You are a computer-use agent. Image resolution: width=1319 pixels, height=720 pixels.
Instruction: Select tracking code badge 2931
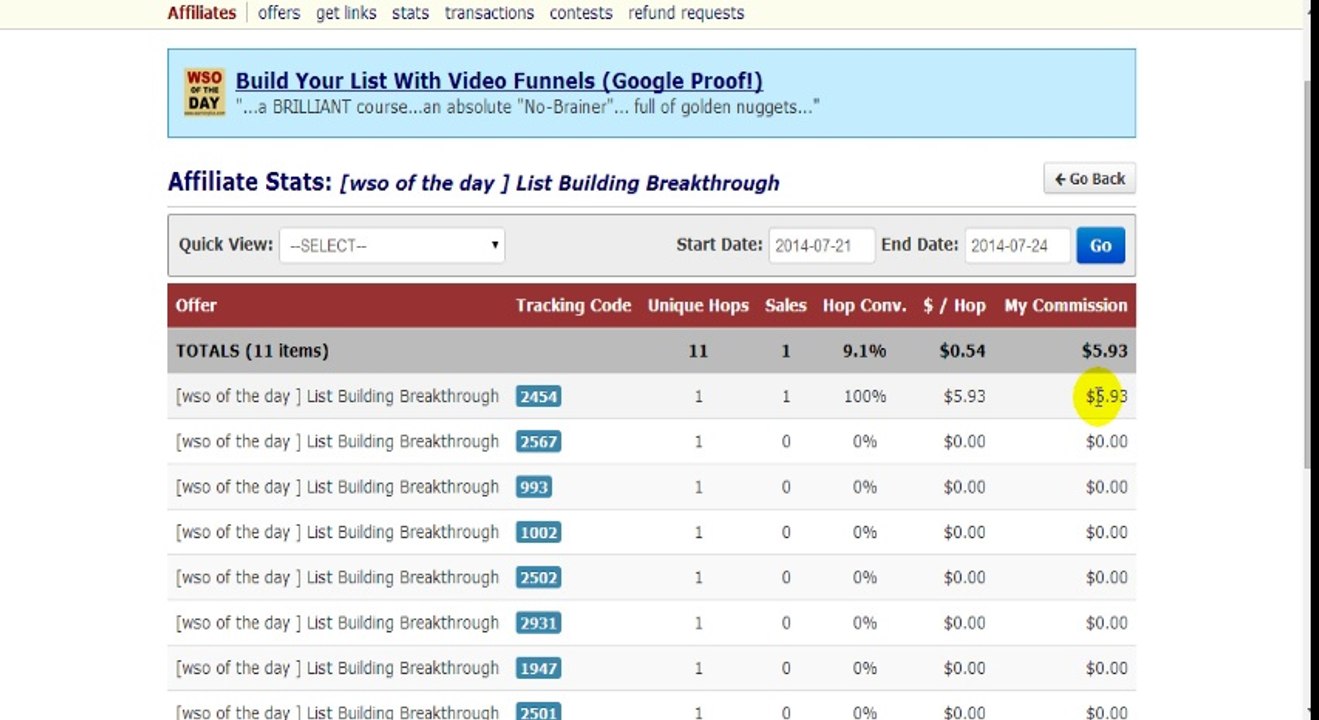(x=538, y=623)
